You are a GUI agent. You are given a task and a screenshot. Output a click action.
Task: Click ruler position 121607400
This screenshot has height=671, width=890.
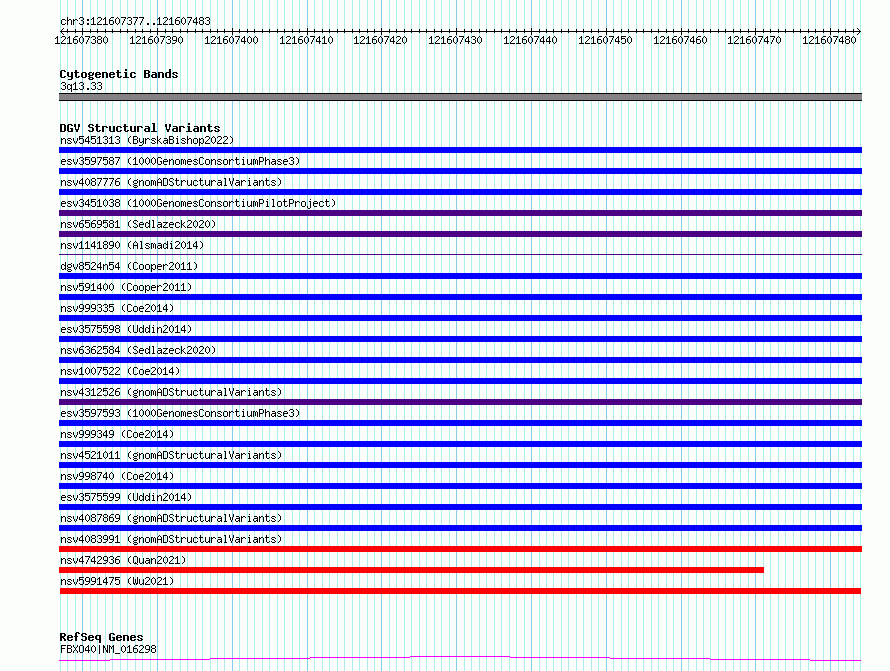pos(231,40)
